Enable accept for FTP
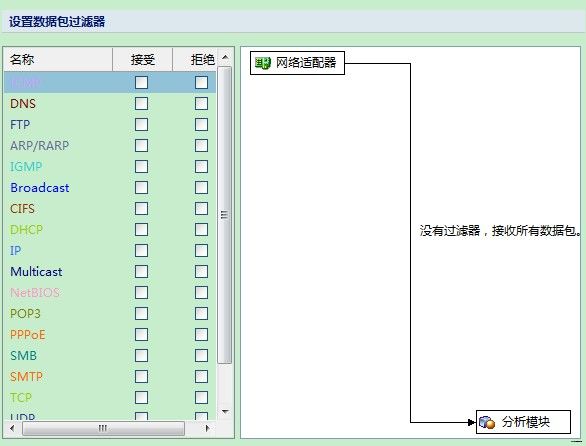Image resolution: width=586 pixels, height=446 pixels. 141,124
